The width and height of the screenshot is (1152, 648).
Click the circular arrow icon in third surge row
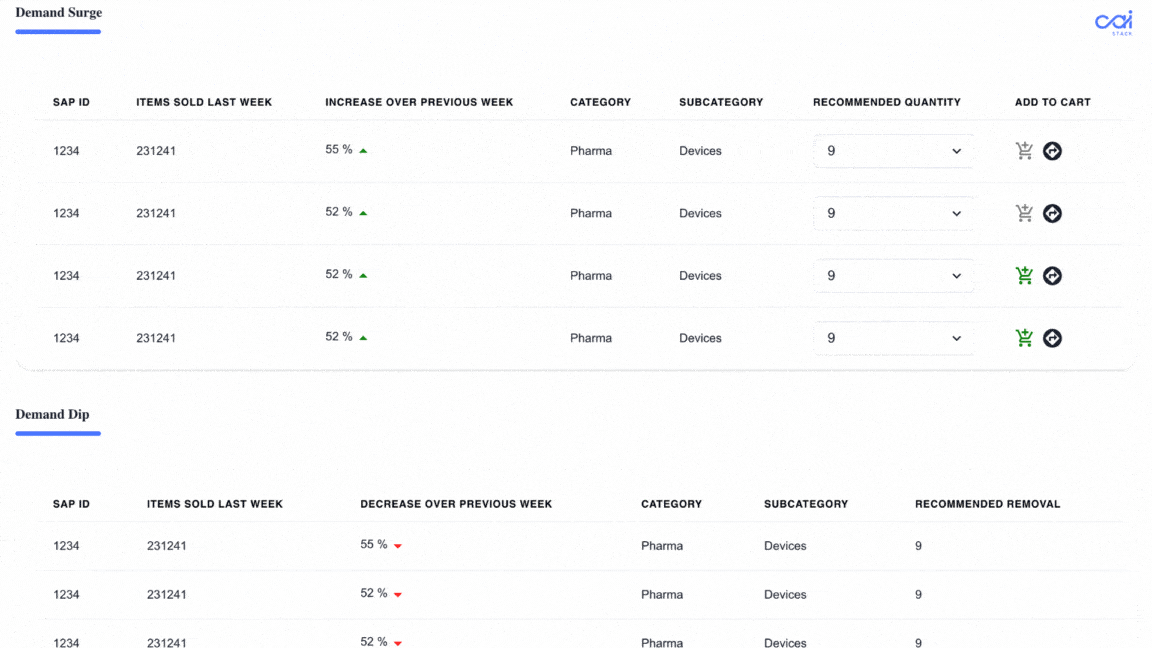(1052, 276)
